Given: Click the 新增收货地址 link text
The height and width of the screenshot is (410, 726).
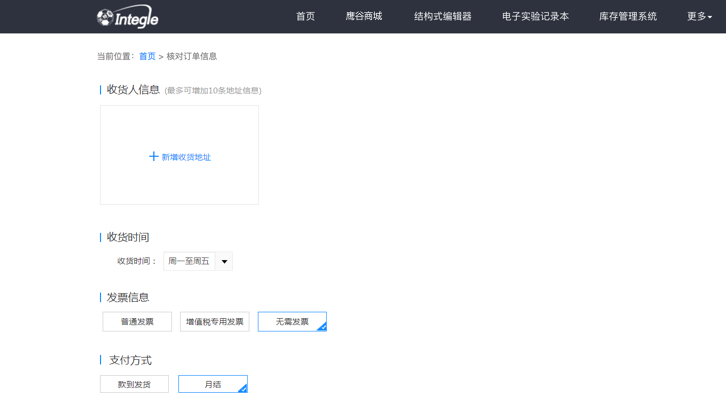Looking at the screenshot, I should point(186,158).
